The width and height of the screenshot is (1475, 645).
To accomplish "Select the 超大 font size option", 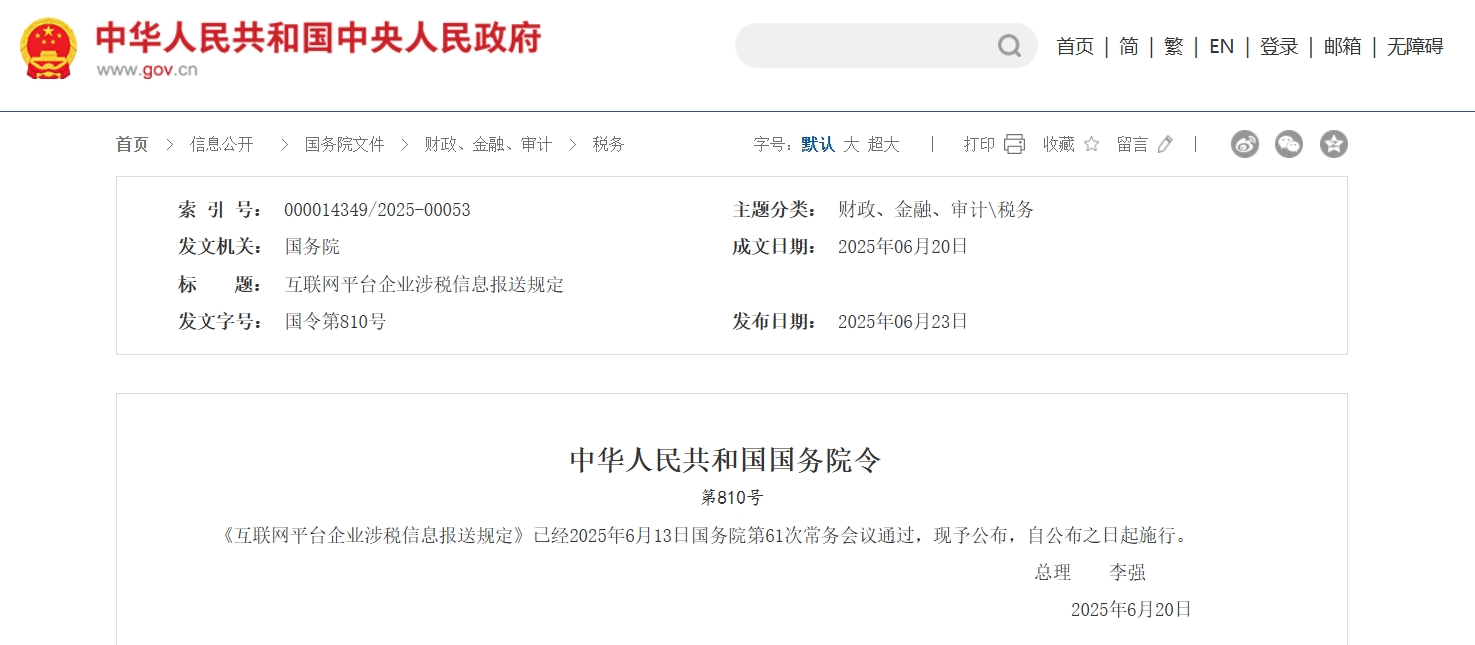I will [882, 144].
